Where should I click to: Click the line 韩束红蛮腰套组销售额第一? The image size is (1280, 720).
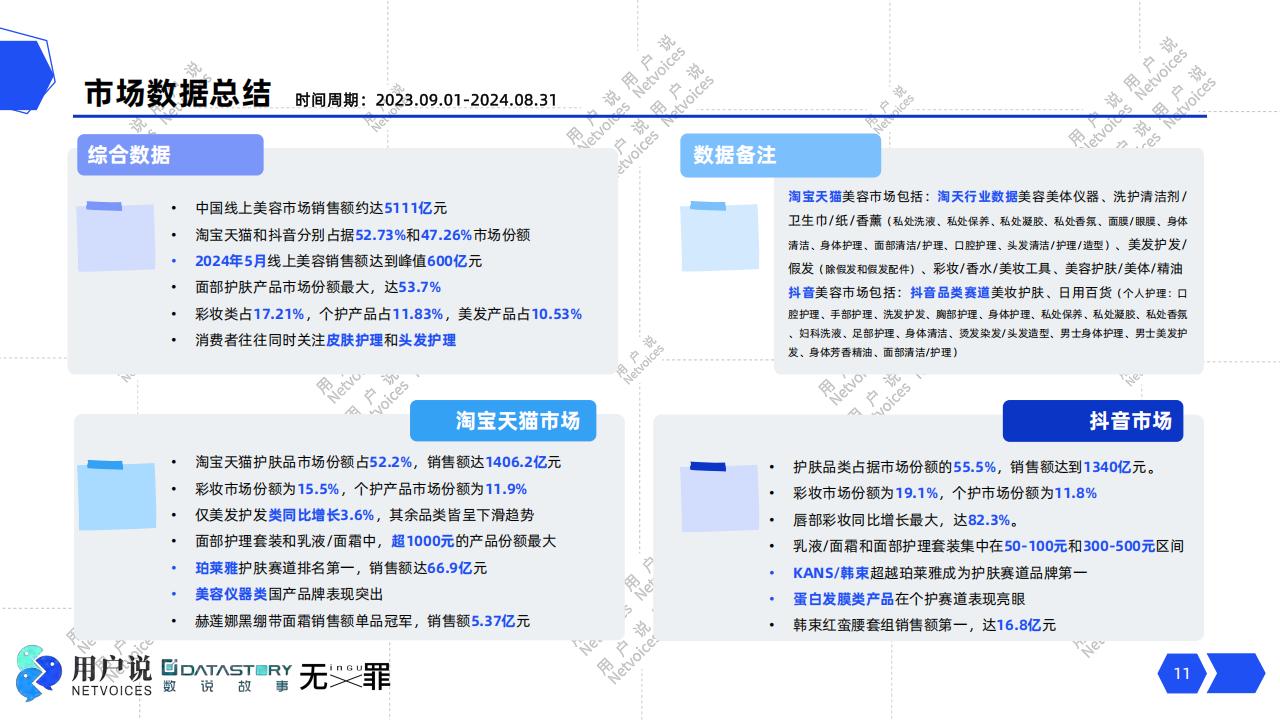point(925,625)
